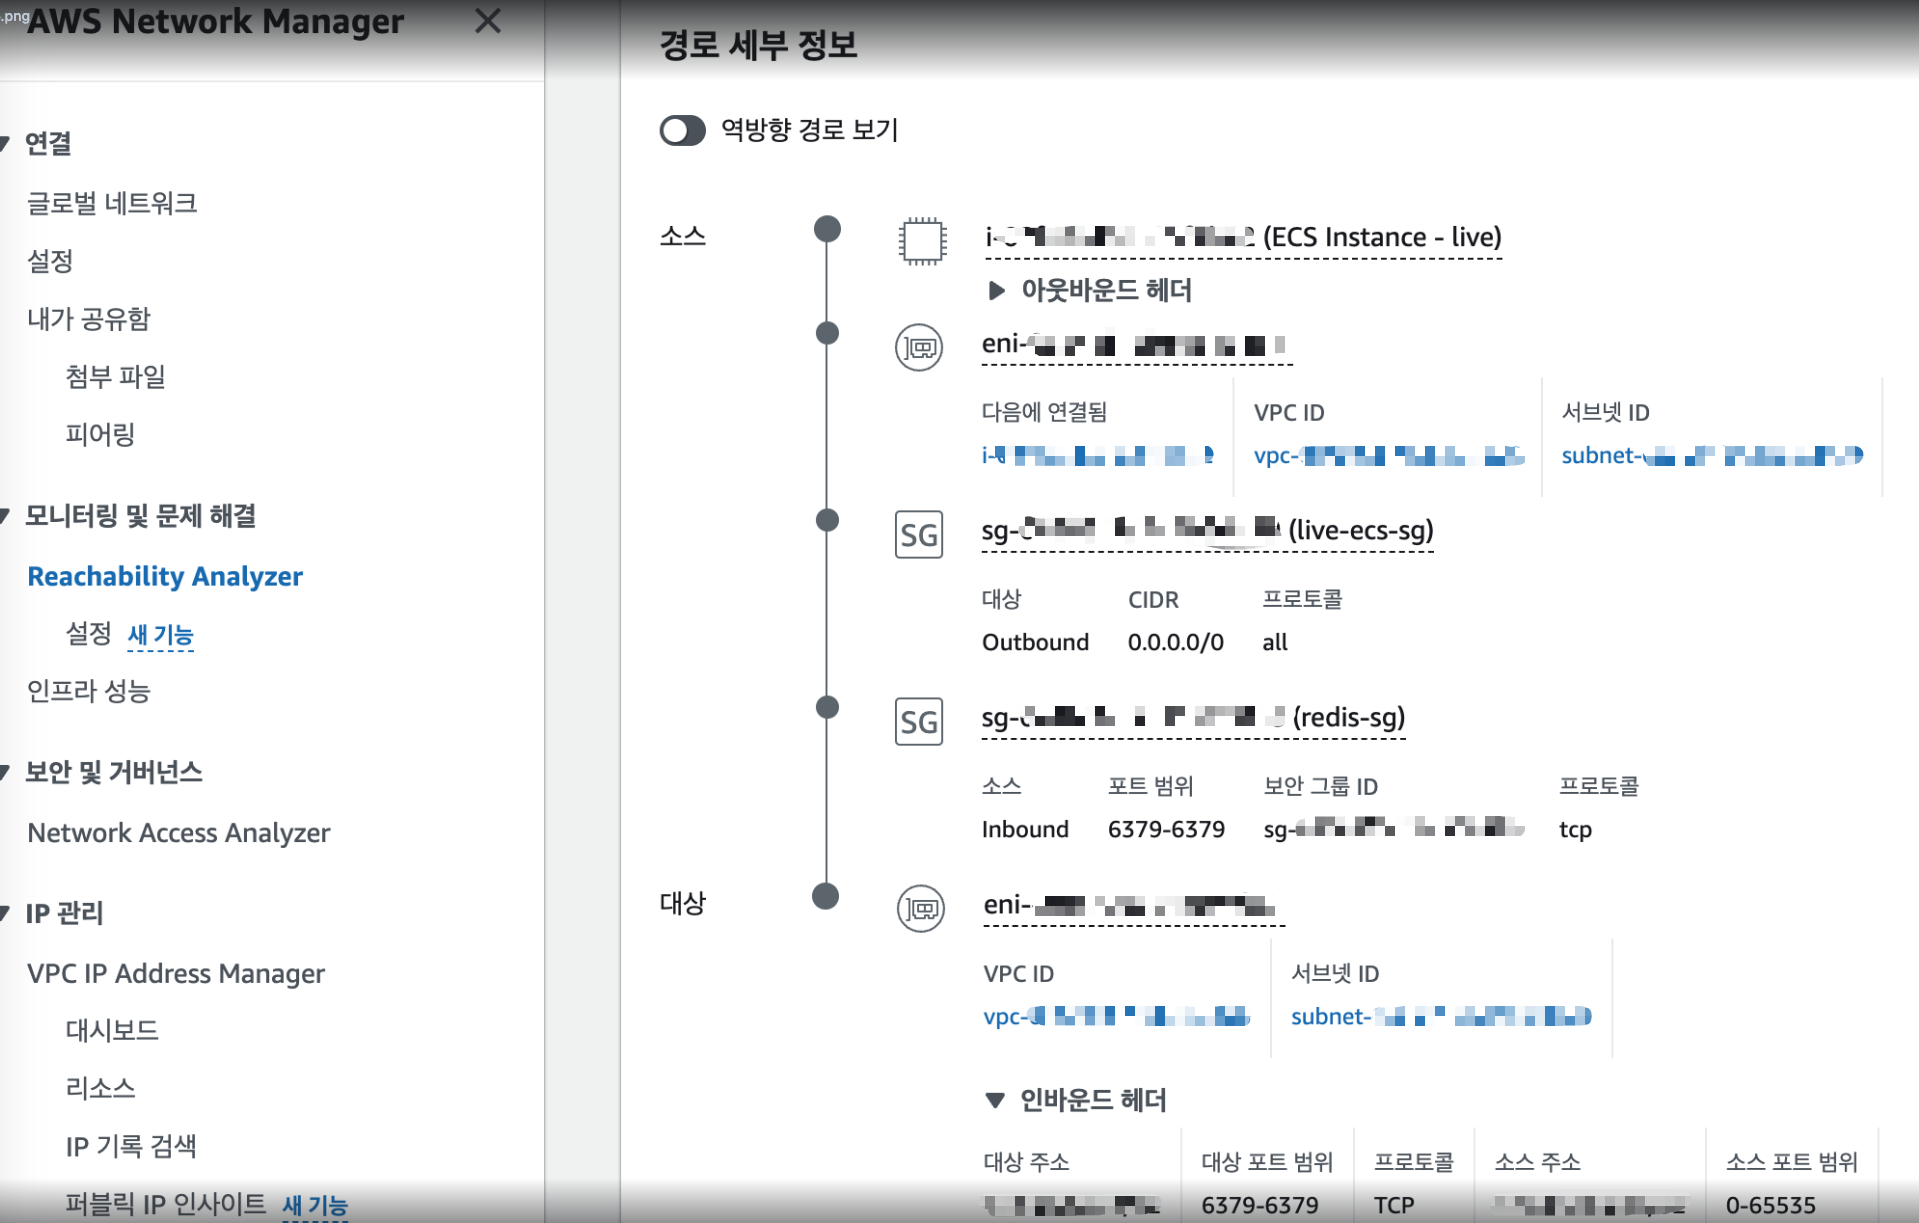The image size is (1919, 1223).
Task: Select the 0.0.0.0/0 CIDR value
Action: click(x=1176, y=642)
